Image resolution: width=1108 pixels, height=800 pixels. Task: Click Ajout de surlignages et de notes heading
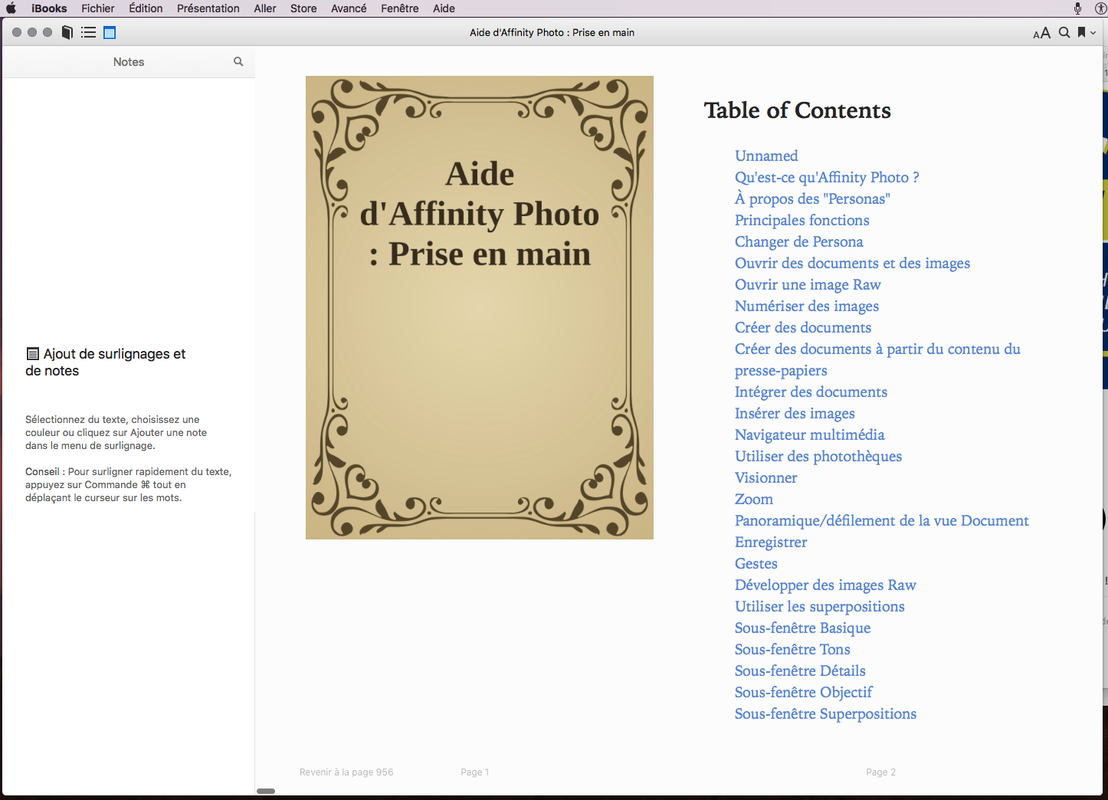[x=105, y=362]
